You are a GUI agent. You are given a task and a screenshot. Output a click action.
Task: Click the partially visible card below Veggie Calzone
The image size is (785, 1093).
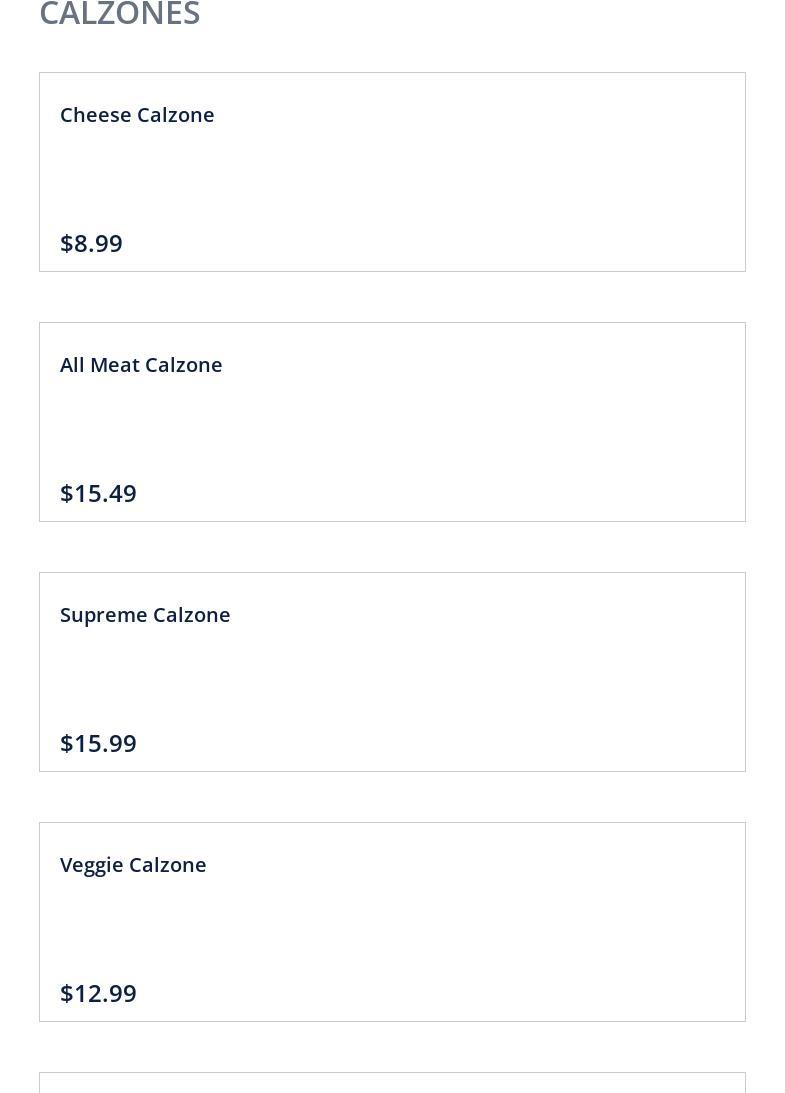pyautogui.click(x=392, y=1083)
